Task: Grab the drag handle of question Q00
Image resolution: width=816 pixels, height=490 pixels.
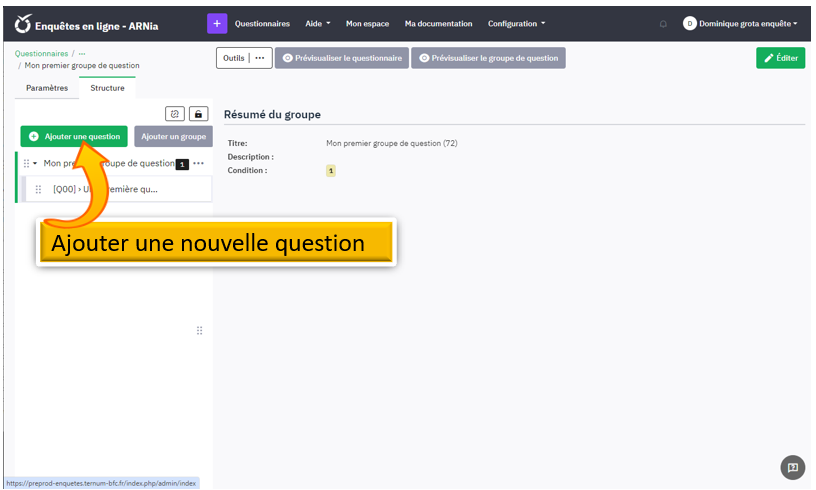Action: 38,189
